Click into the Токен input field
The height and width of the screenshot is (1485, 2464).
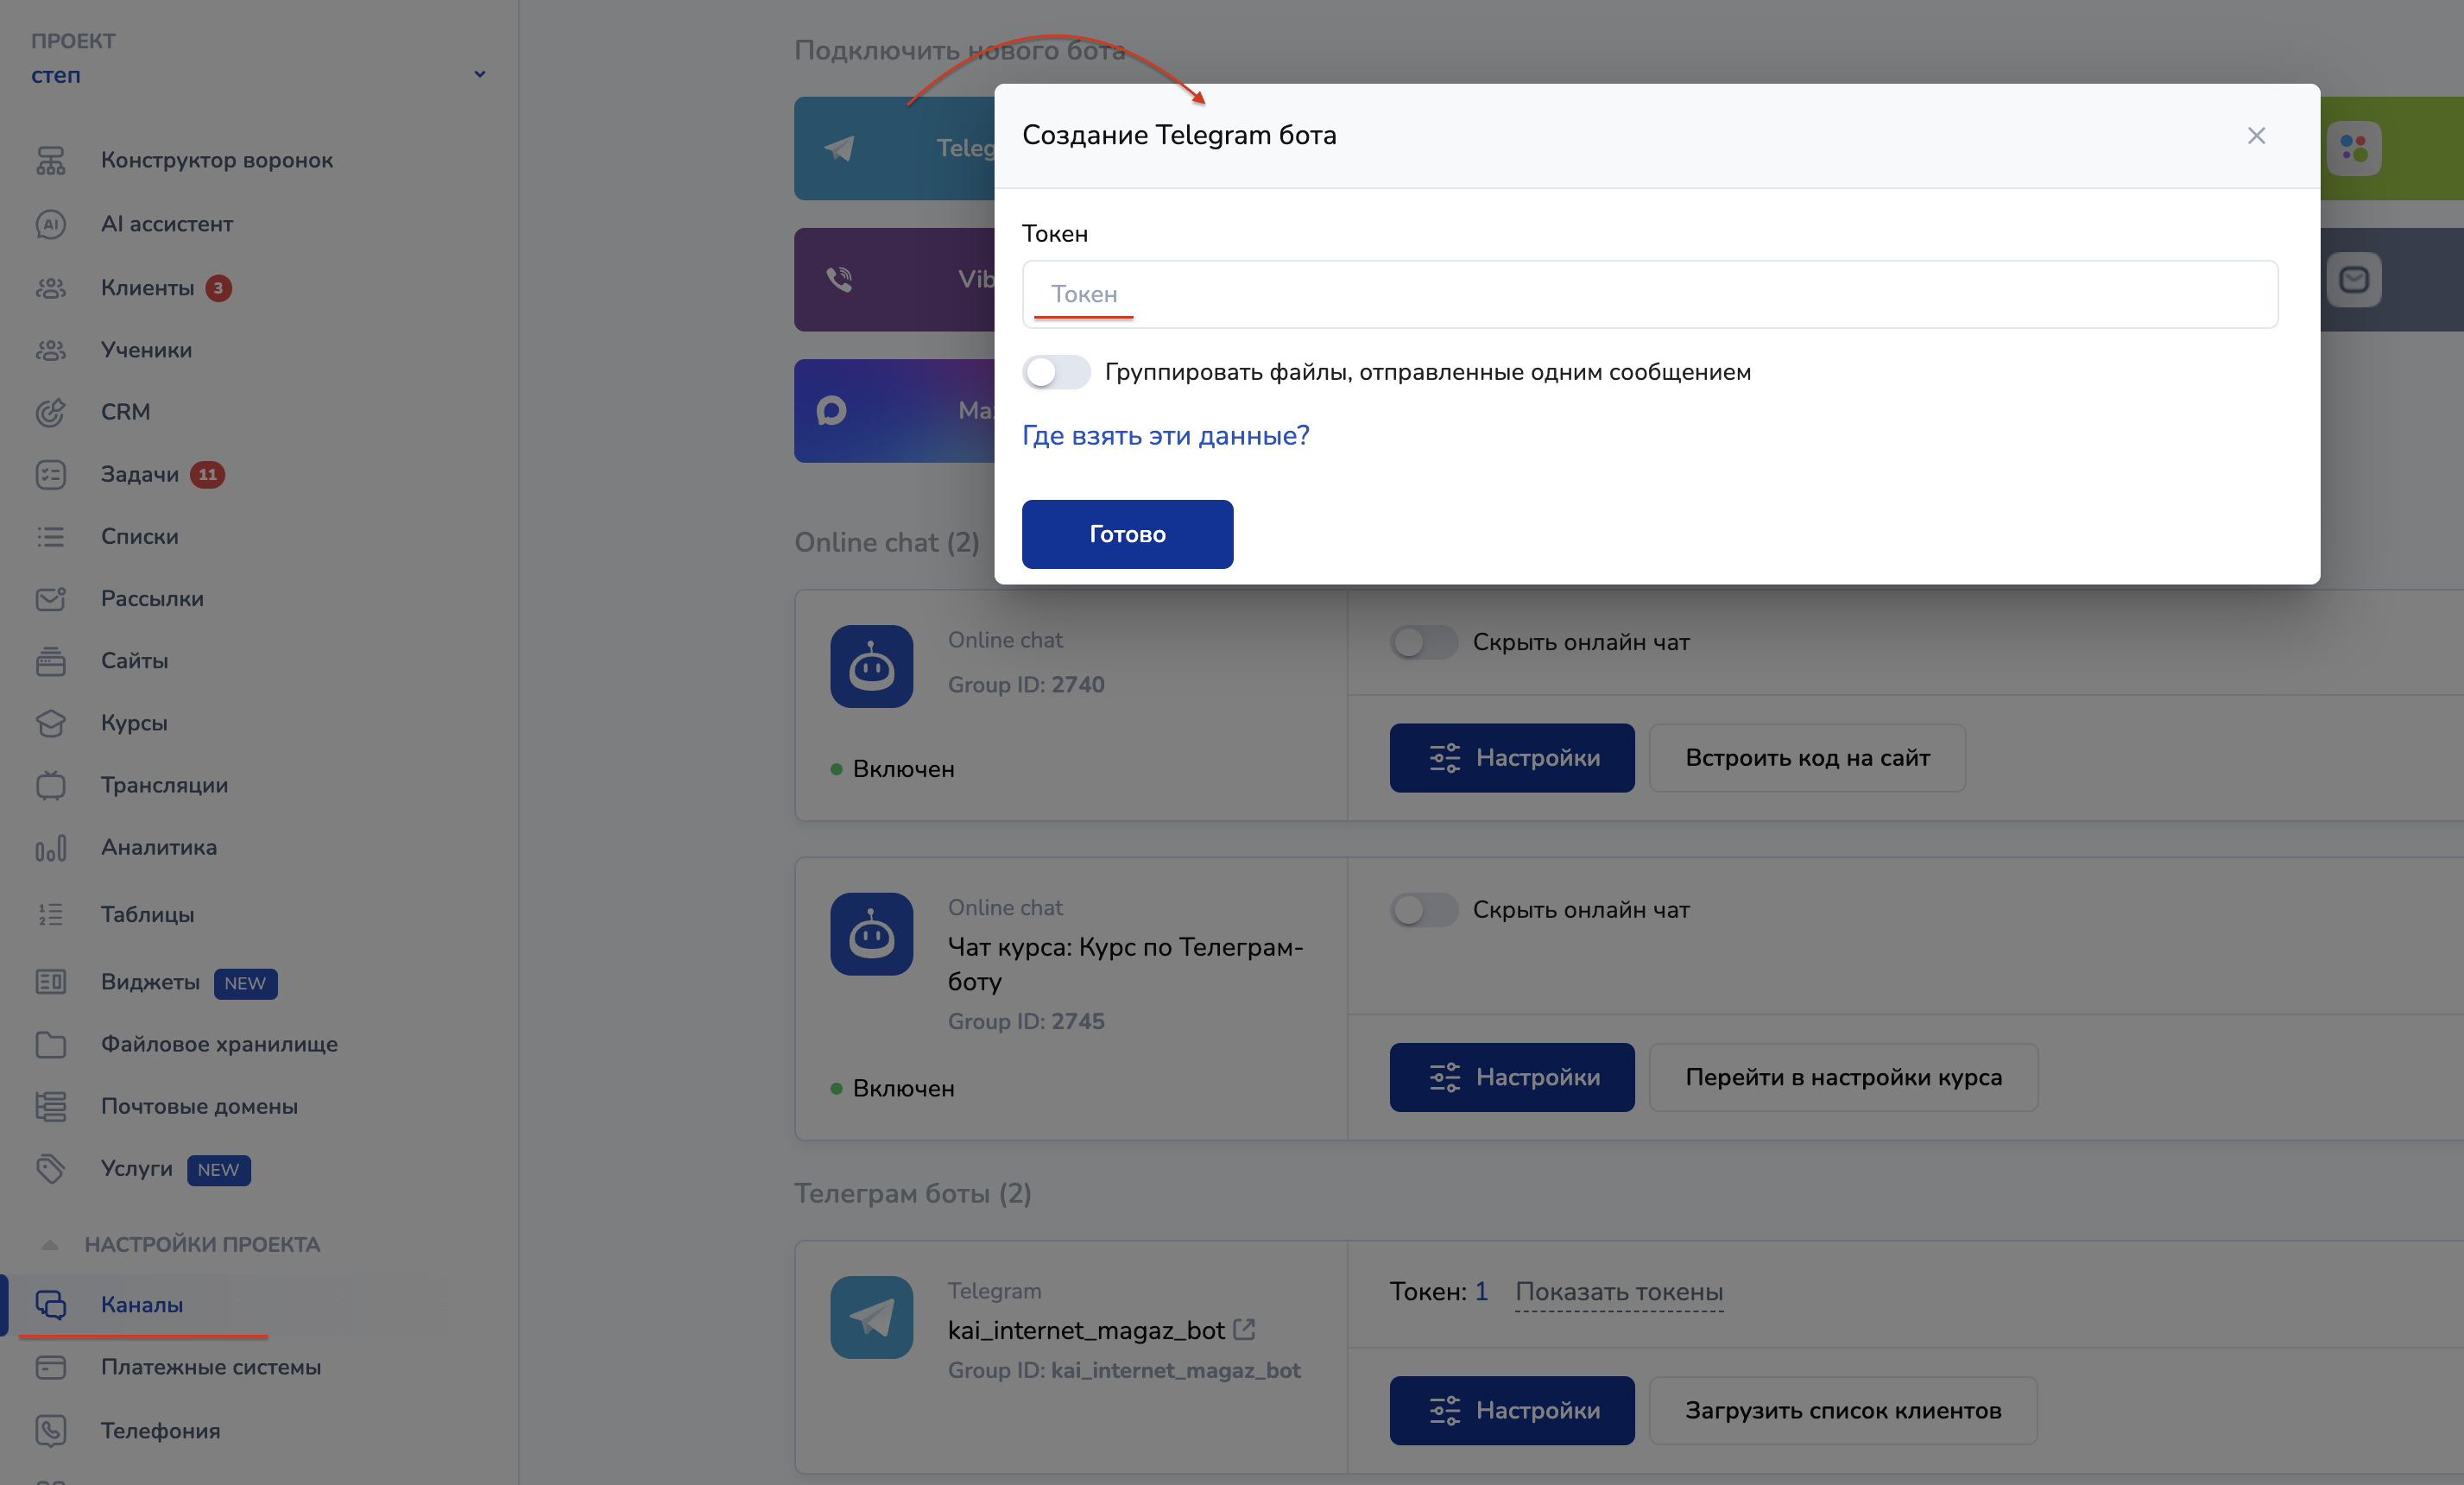coord(1650,294)
